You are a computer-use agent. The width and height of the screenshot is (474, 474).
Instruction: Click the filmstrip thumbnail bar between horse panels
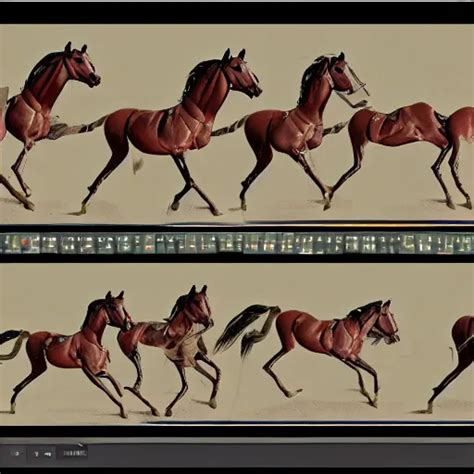click(237, 243)
